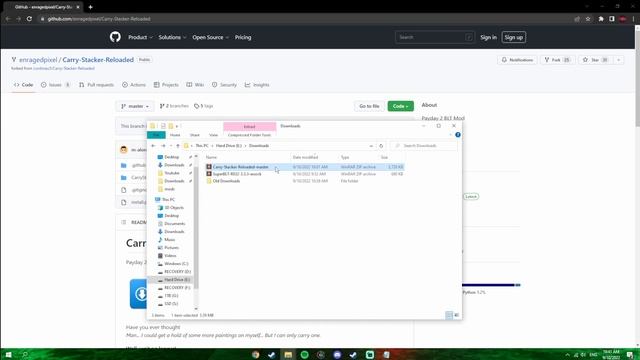Open Open Source dropdown in GitHub header
The height and width of the screenshot is (360, 640).
(x=211, y=37)
